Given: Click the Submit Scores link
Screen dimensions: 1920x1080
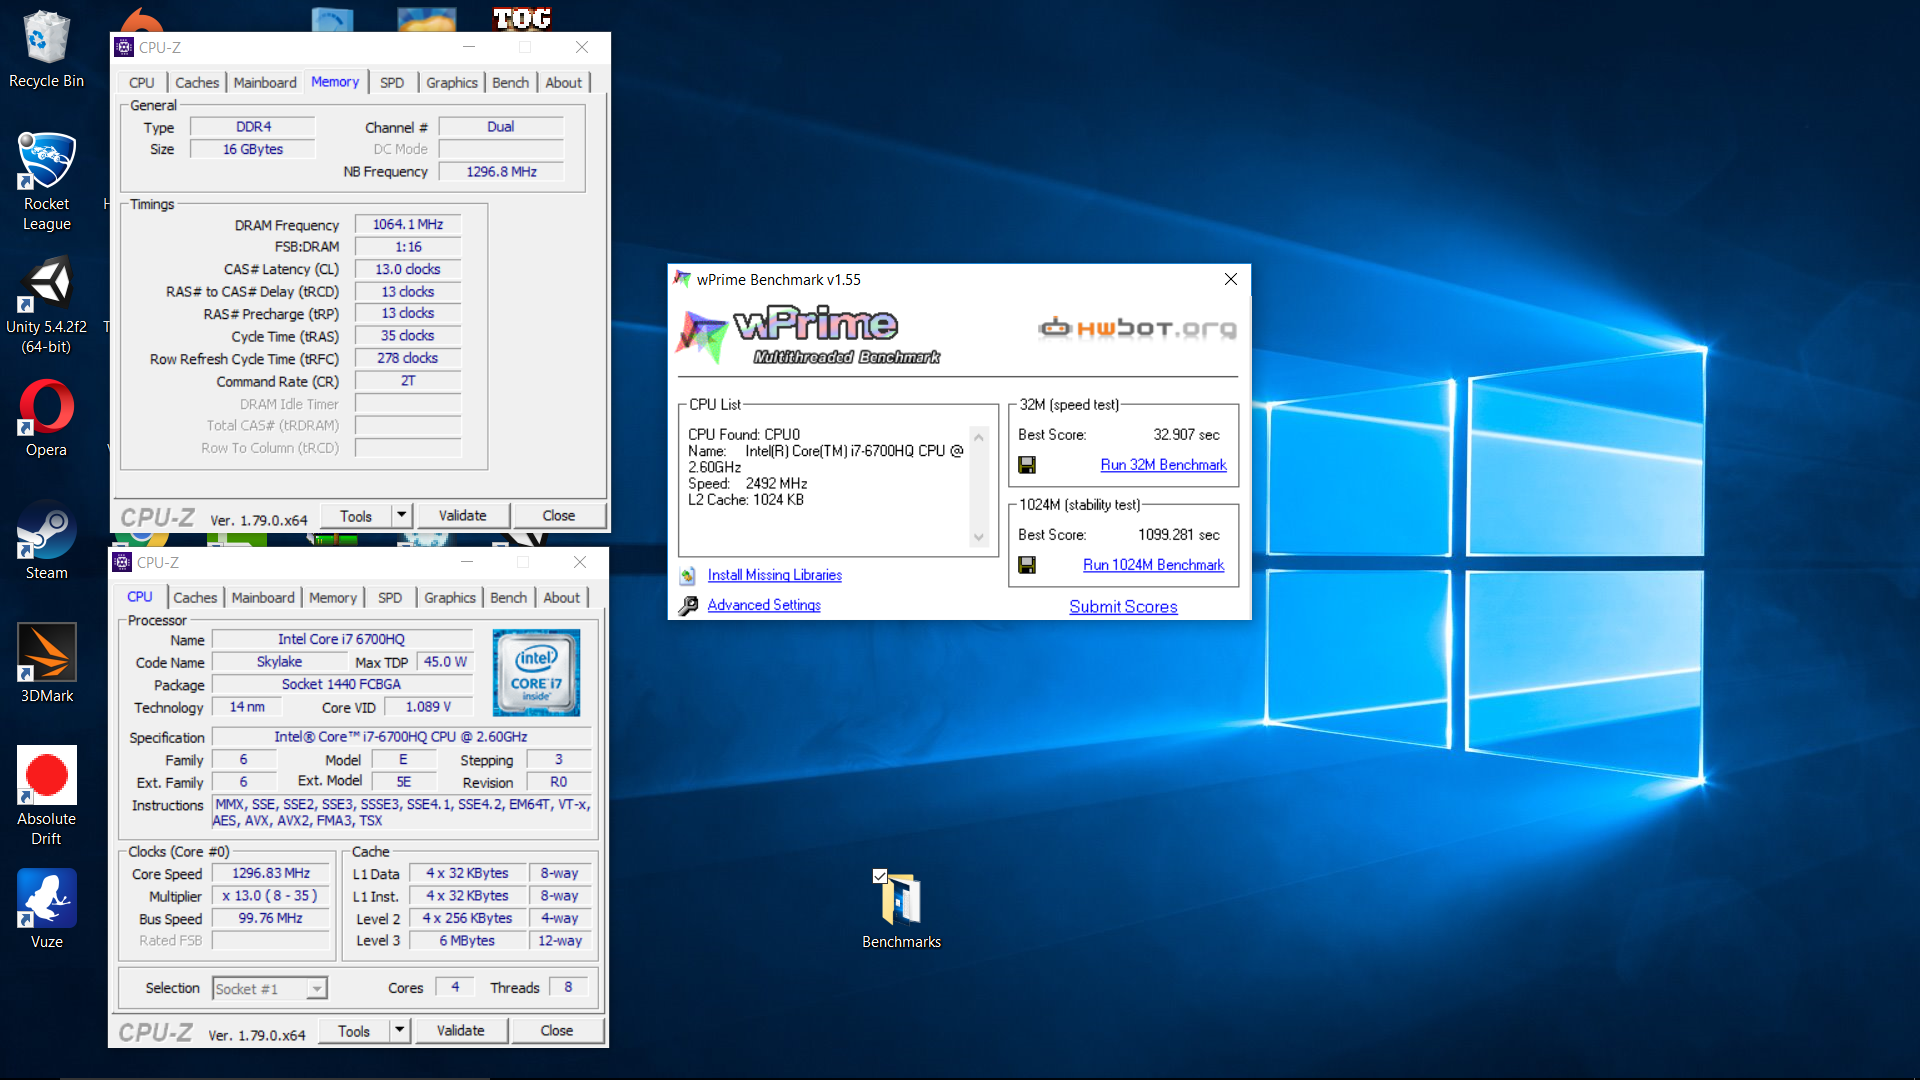Looking at the screenshot, I should click(1123, 607).
